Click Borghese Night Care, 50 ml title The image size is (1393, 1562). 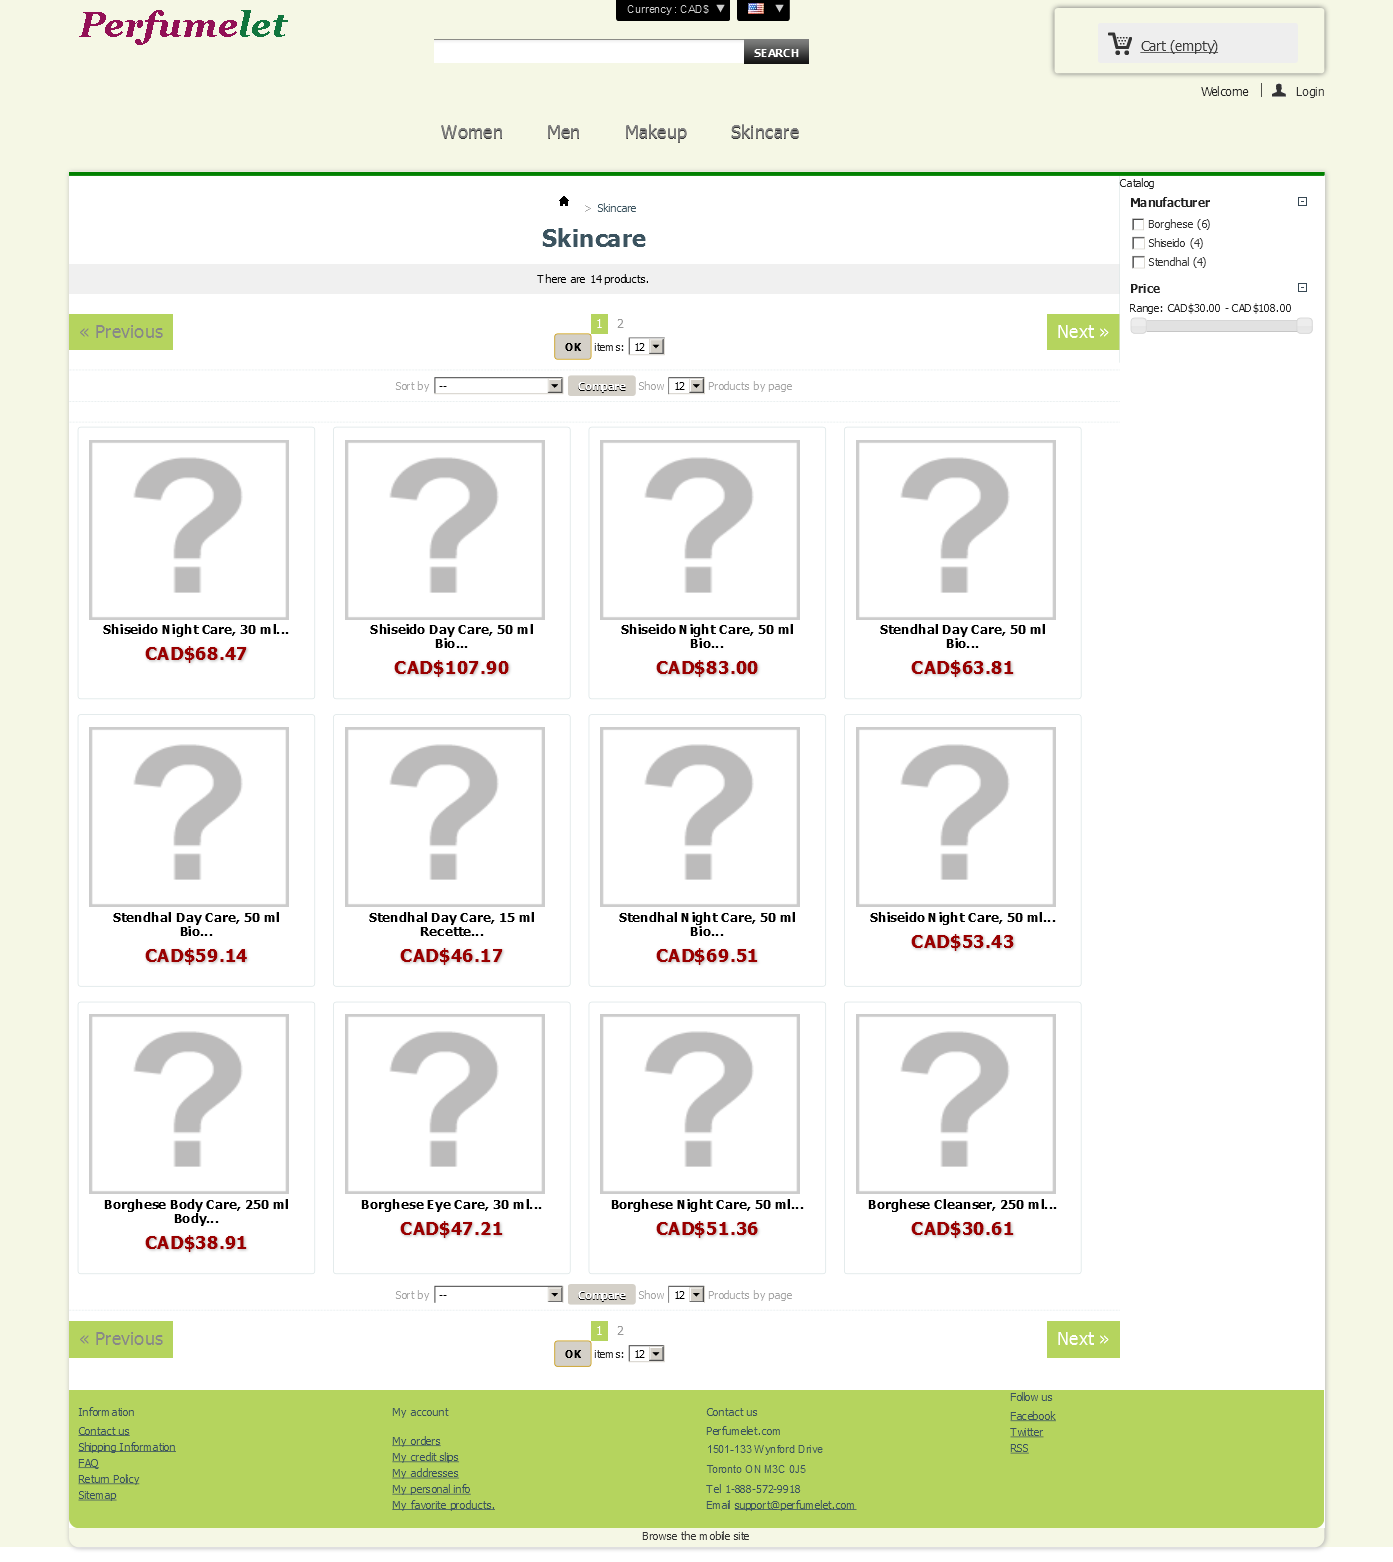[707, 1205]
